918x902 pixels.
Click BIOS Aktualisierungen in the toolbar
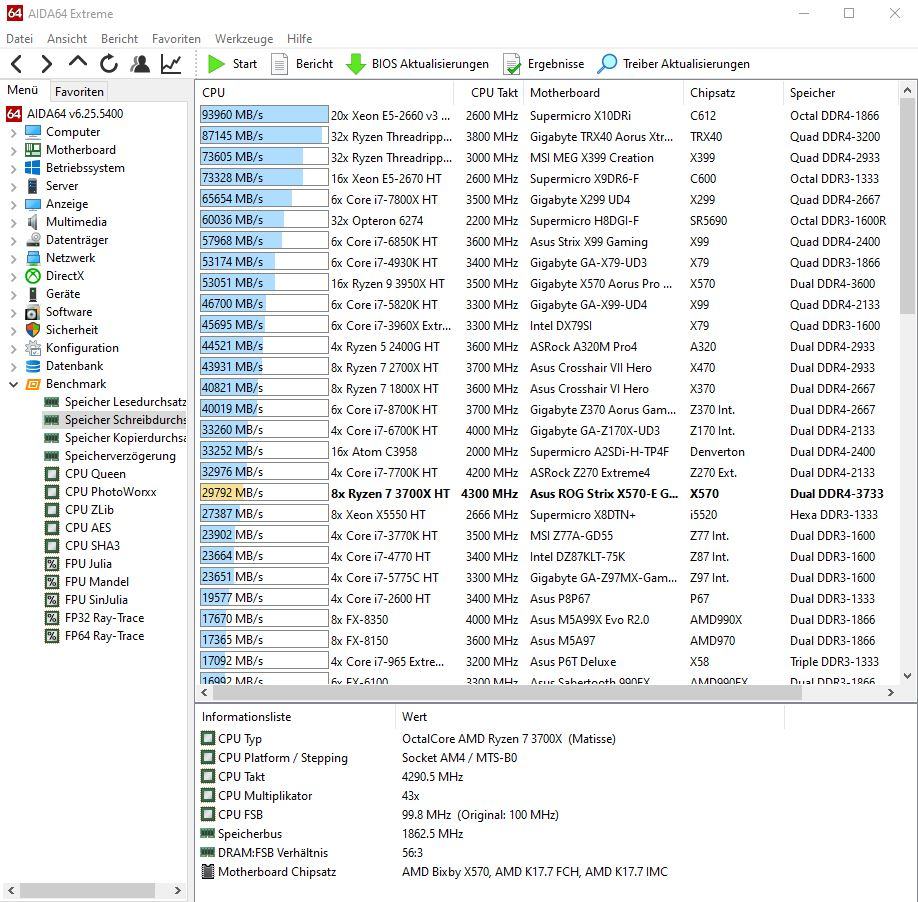click(x=417, y=64)
